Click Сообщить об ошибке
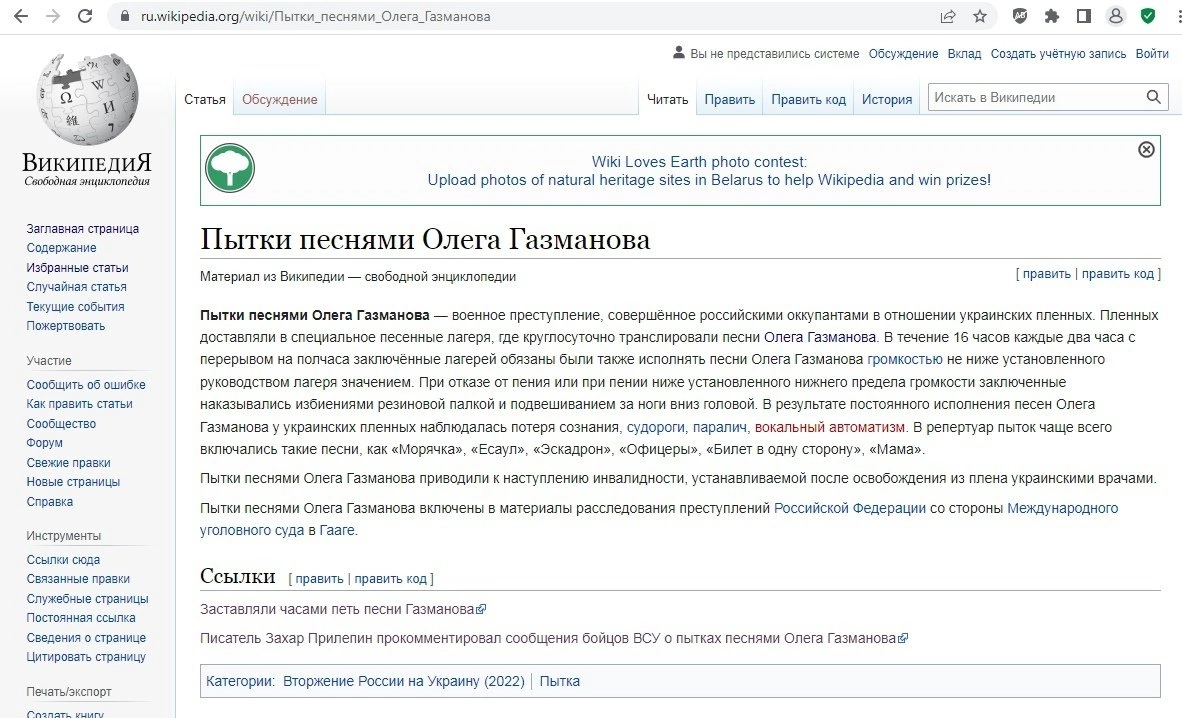Image resolution: width=1182 pixels, height=718 pixels. pos(86,385)
